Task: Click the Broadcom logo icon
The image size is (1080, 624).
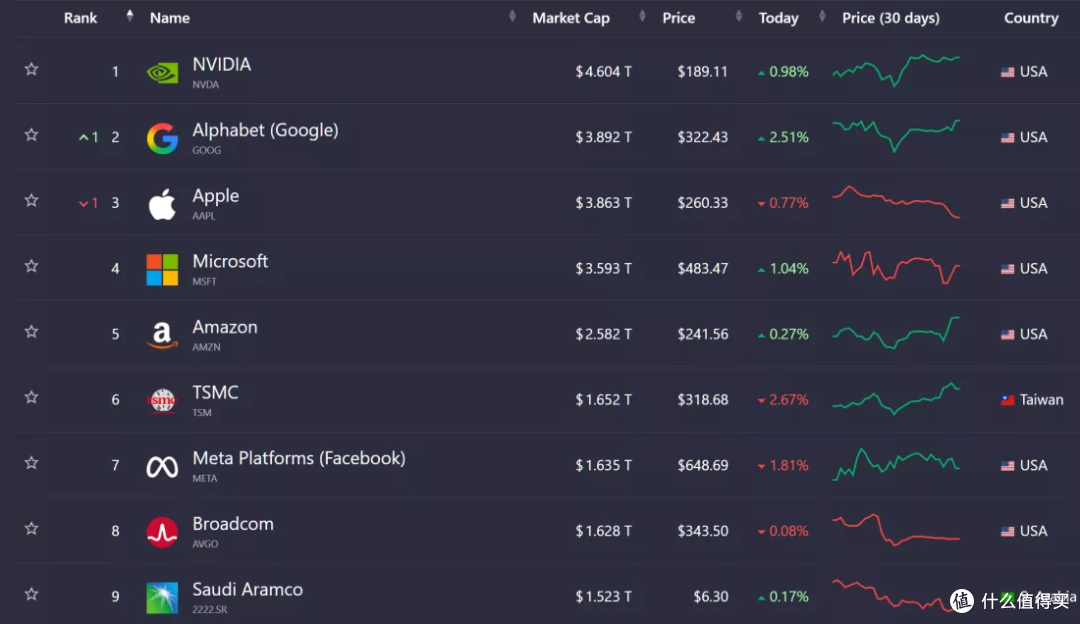Action: pyautogui.click(x=163, y=532)
